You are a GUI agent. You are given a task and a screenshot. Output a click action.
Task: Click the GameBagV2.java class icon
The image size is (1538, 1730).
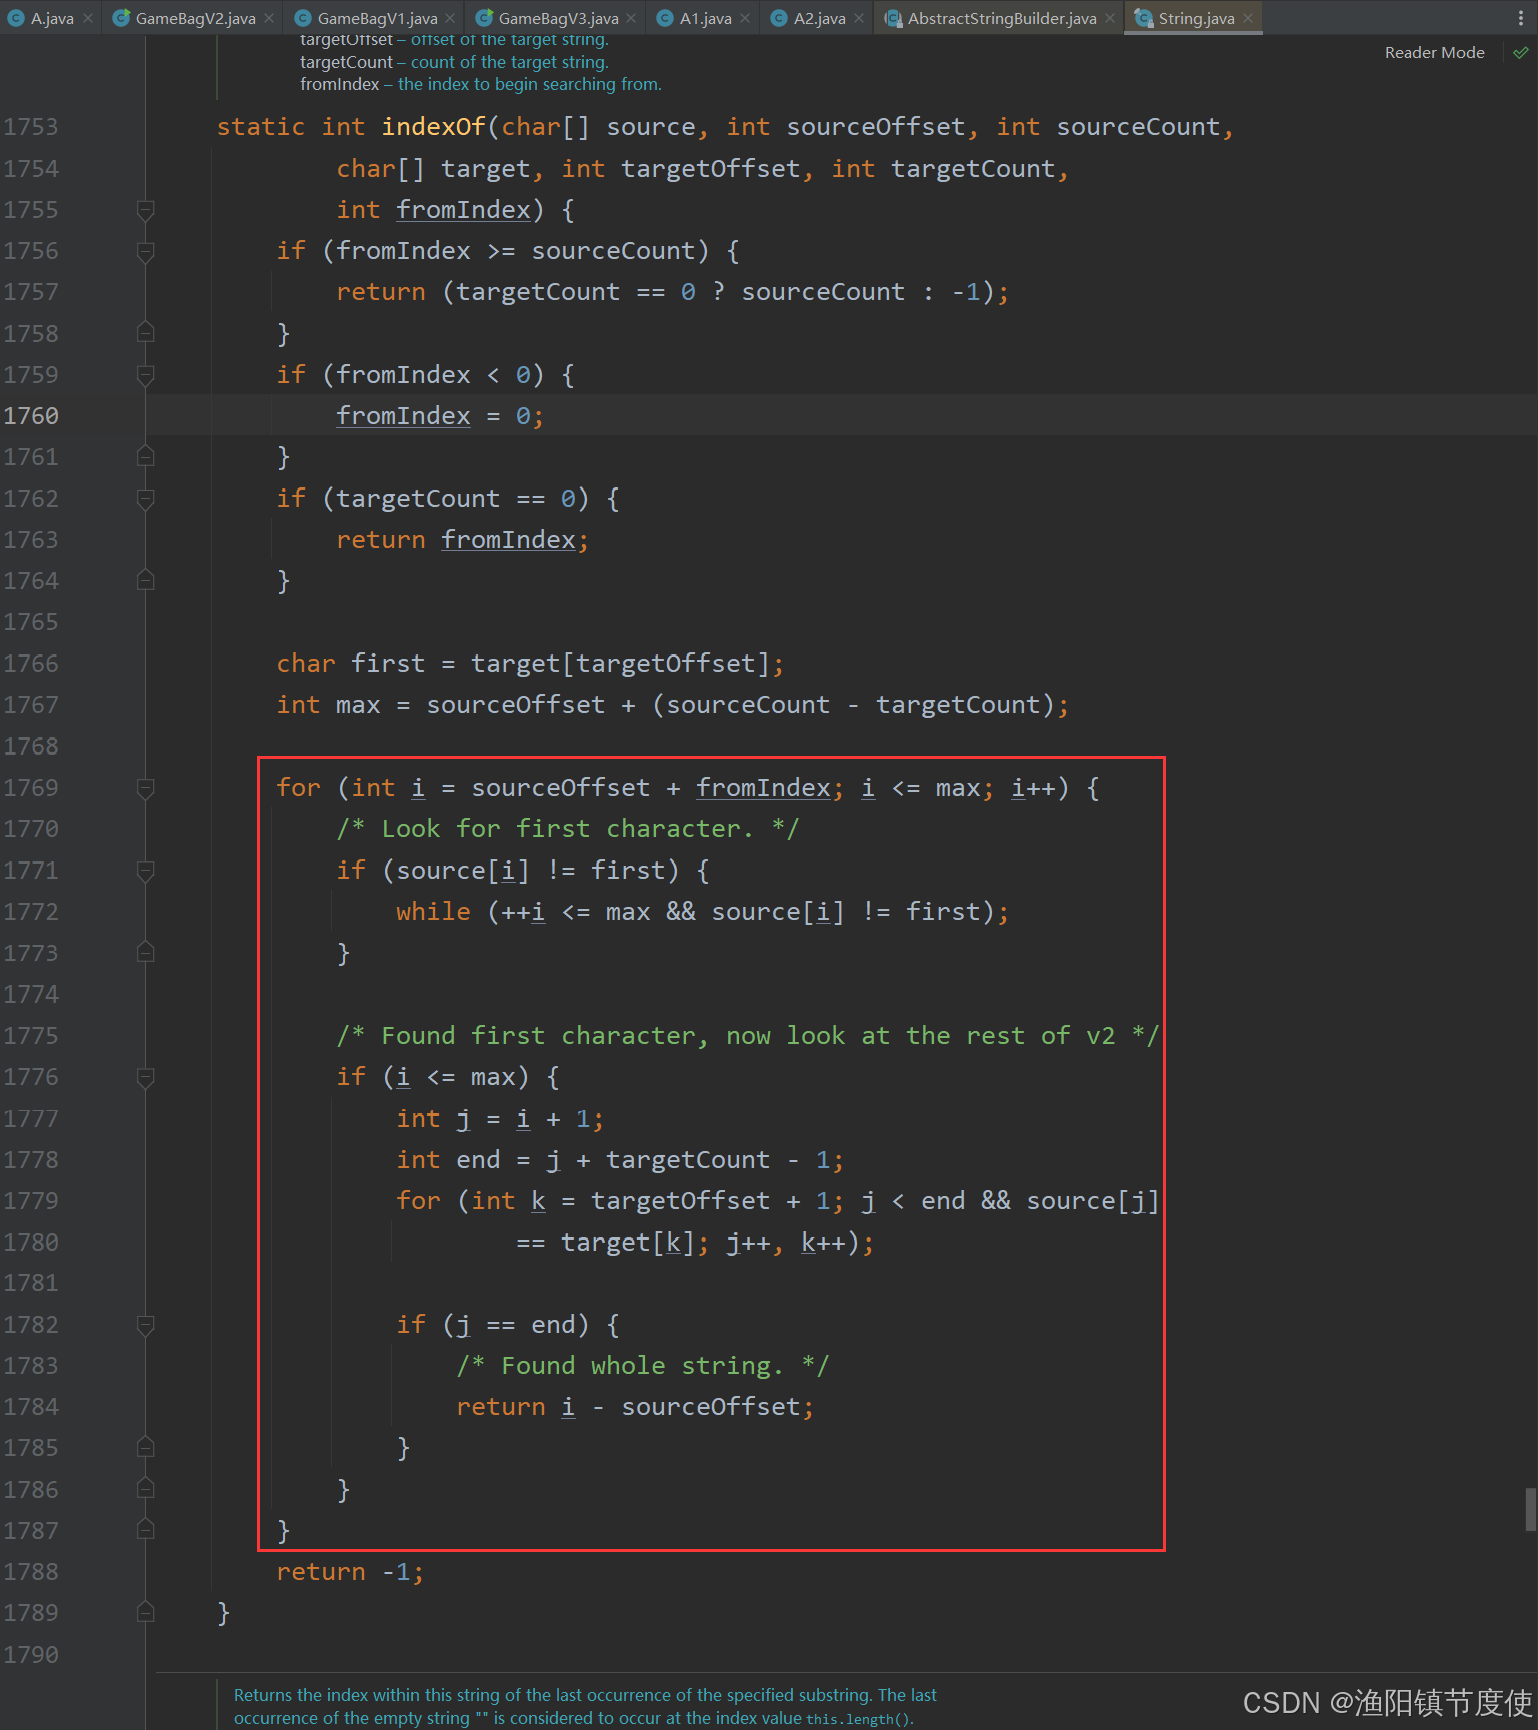click(121, 18)
